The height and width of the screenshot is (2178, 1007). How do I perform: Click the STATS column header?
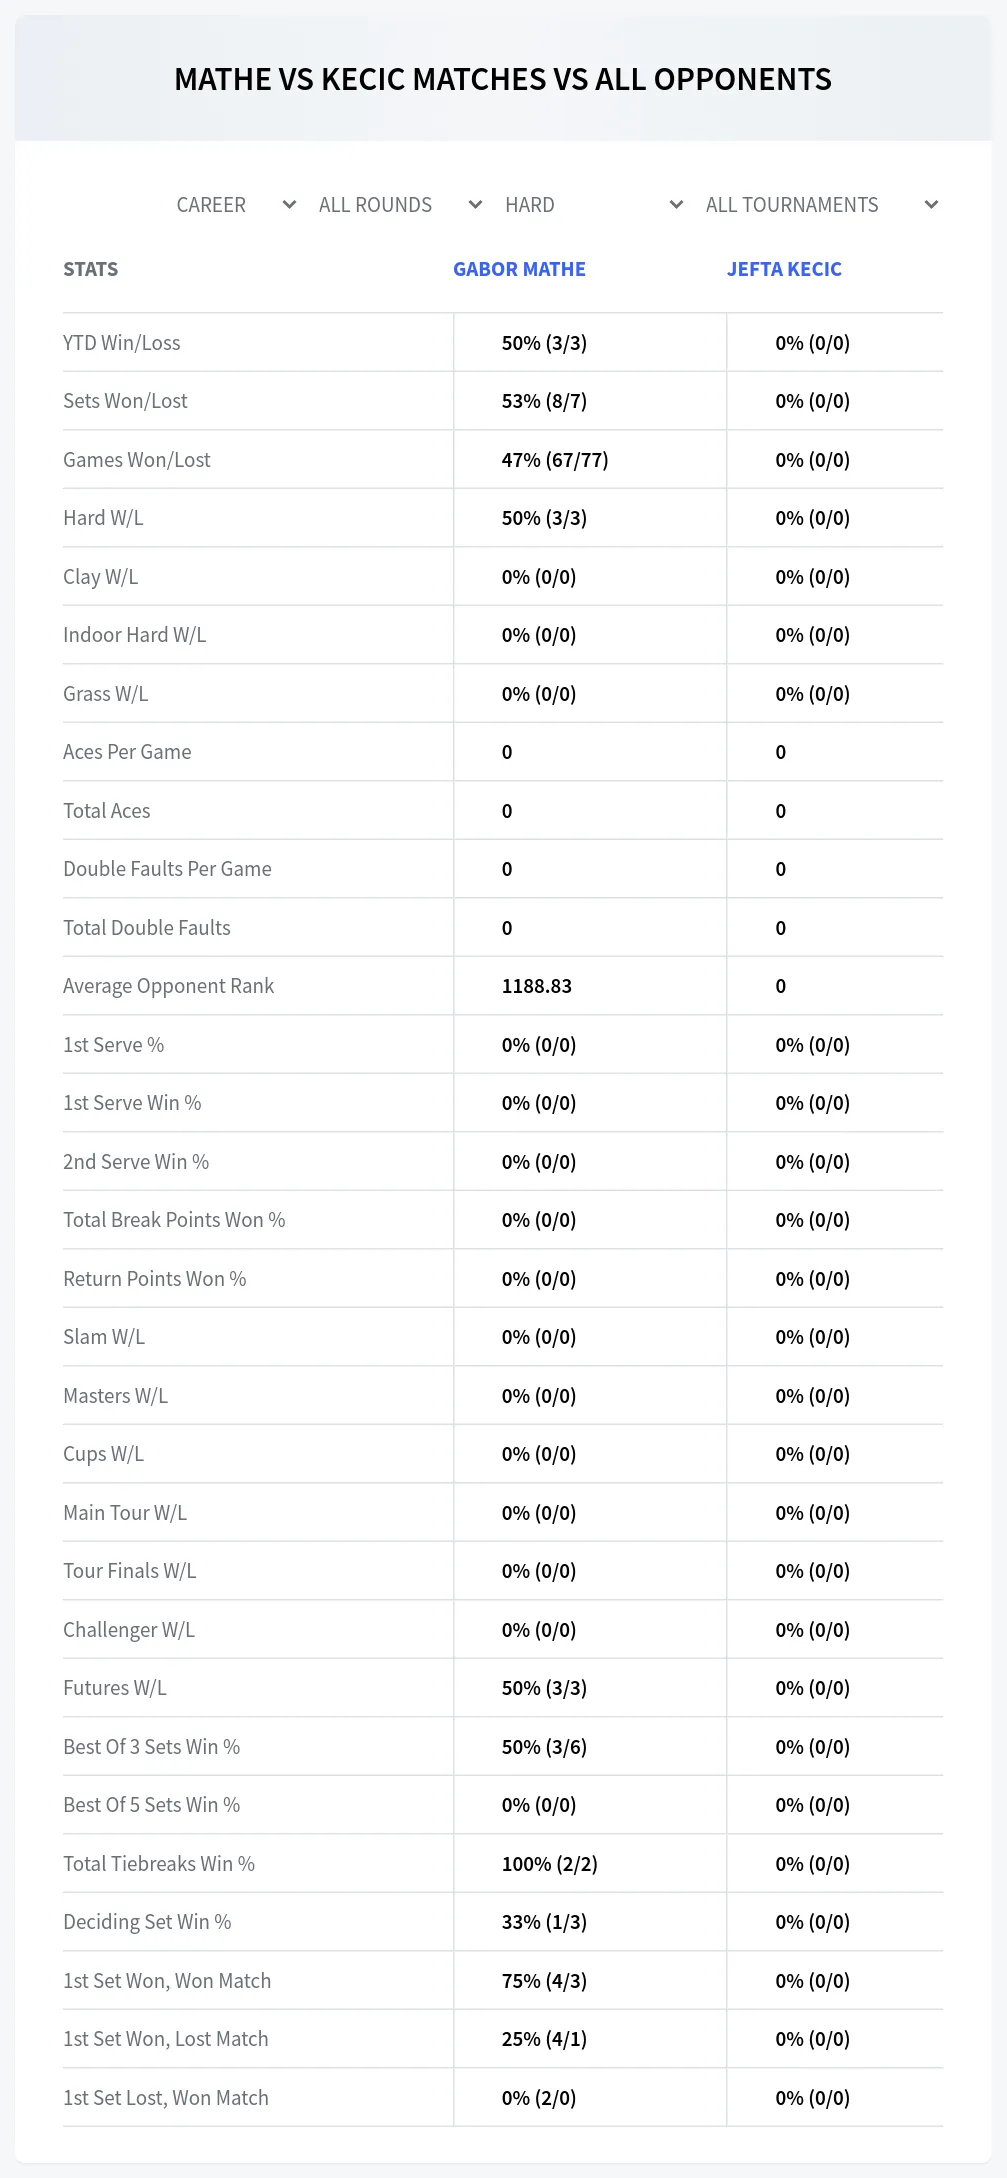point(90,269)
